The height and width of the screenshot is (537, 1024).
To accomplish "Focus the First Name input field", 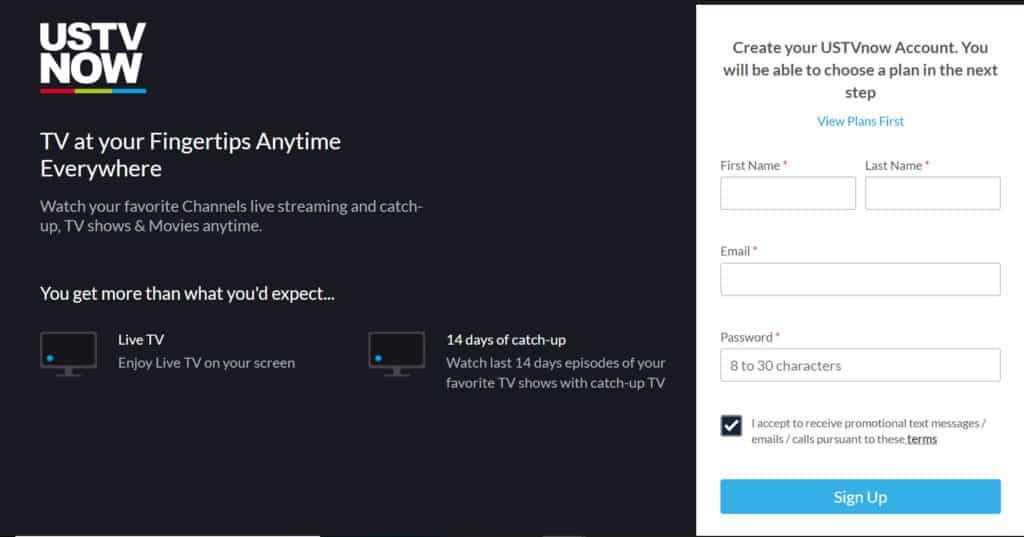I will point(788,193).
